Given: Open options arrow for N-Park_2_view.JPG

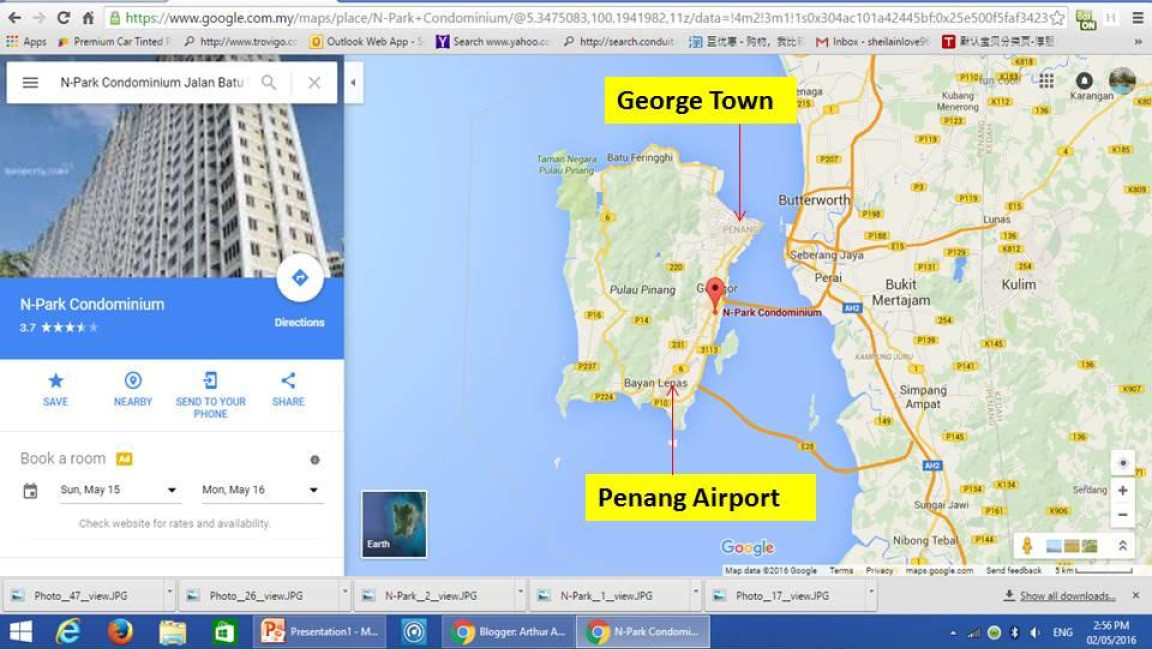Looking at the screenshot, I should pyautogui.click(x=520, y=591).
